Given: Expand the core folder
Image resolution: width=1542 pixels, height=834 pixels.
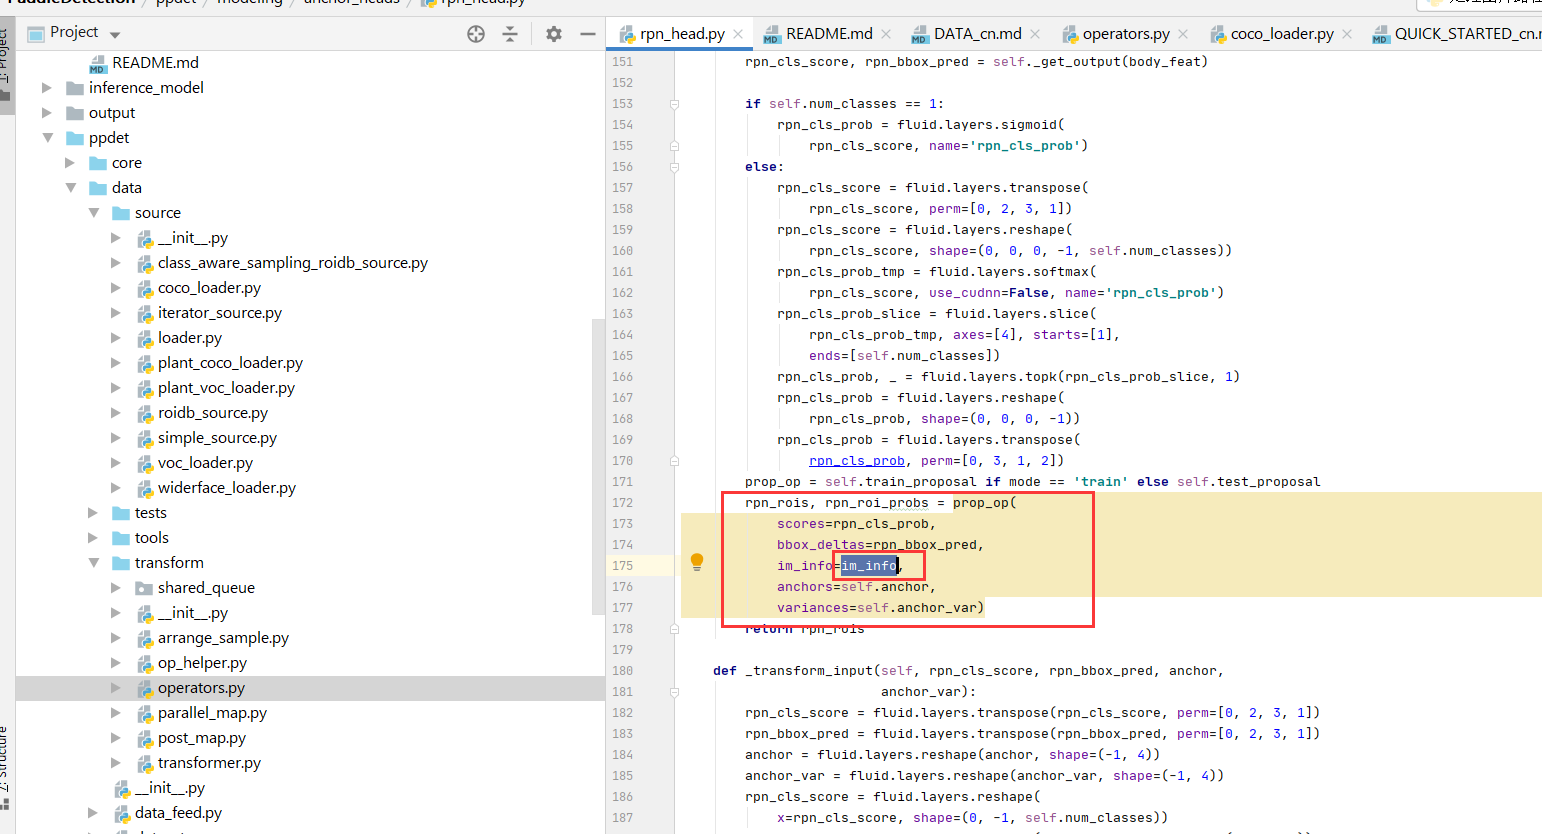Looking at the screenshot, I should pyautogui.click(x=70, y=163).
